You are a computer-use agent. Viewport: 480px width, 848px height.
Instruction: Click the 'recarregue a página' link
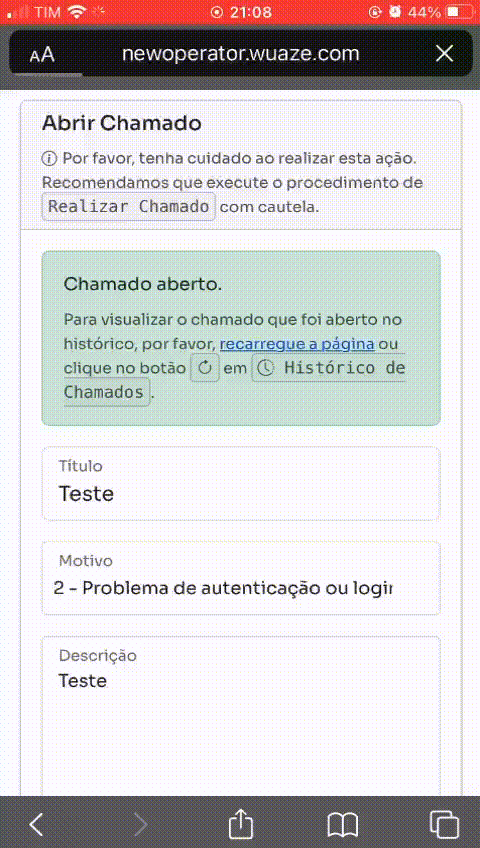pyautogui.click(x=297, y=344)
